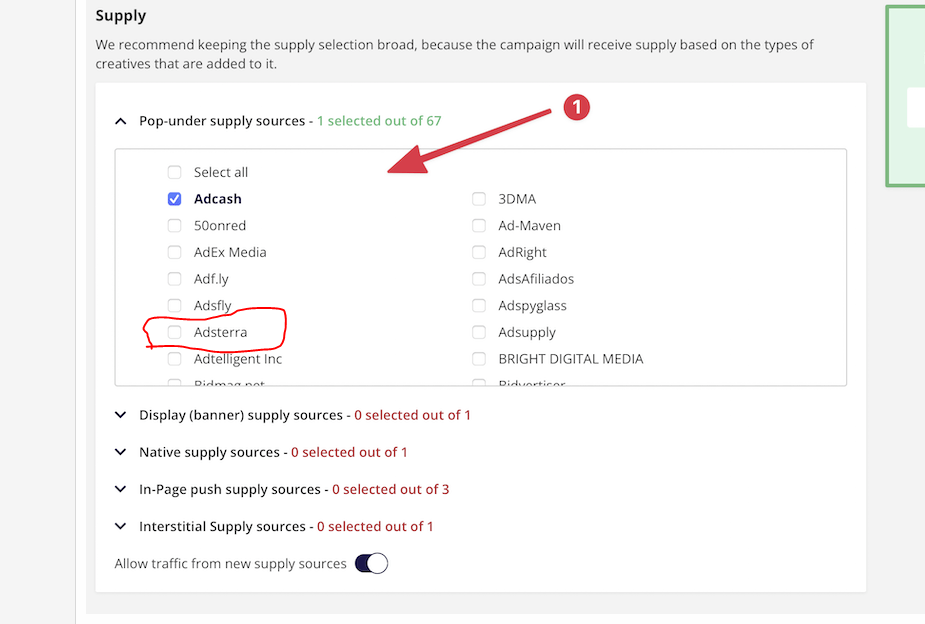925x624 pixels.
Task: Collapse the Pop-under supply sources section
Action: pyautogui.click(x=120, y=121)
